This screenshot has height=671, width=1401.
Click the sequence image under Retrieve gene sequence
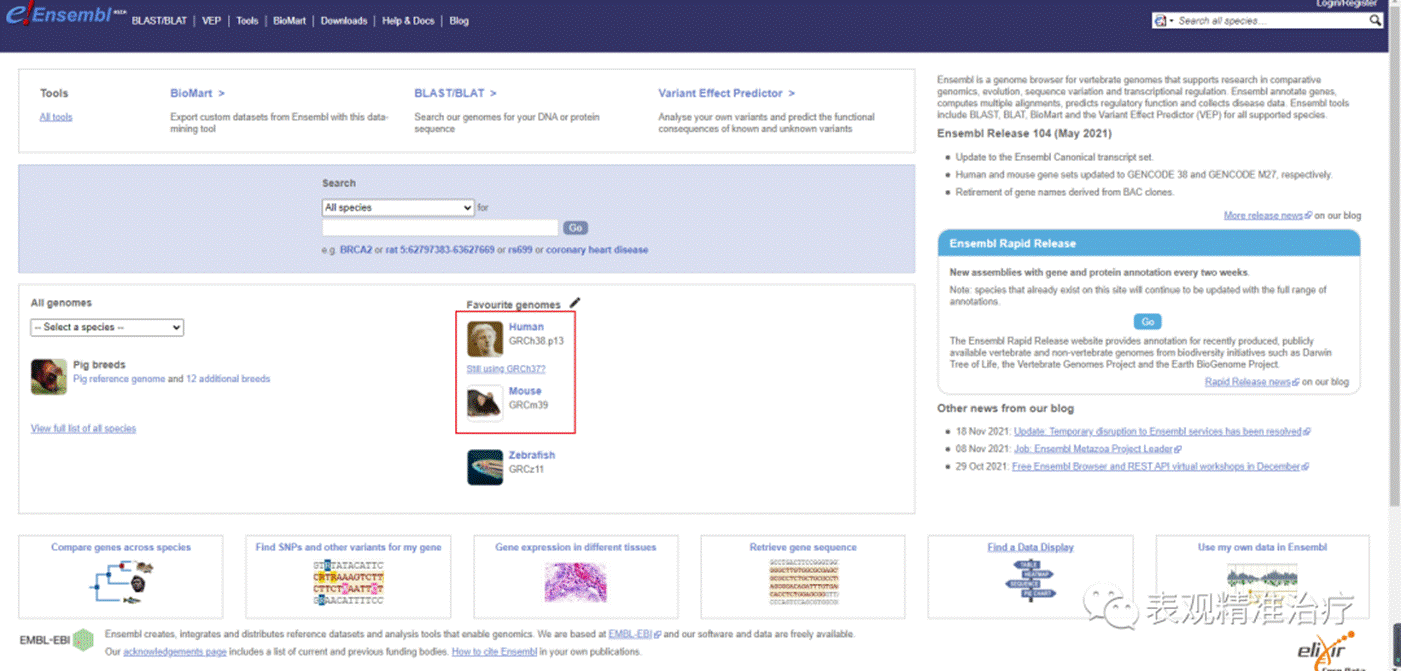coord(803,582)
